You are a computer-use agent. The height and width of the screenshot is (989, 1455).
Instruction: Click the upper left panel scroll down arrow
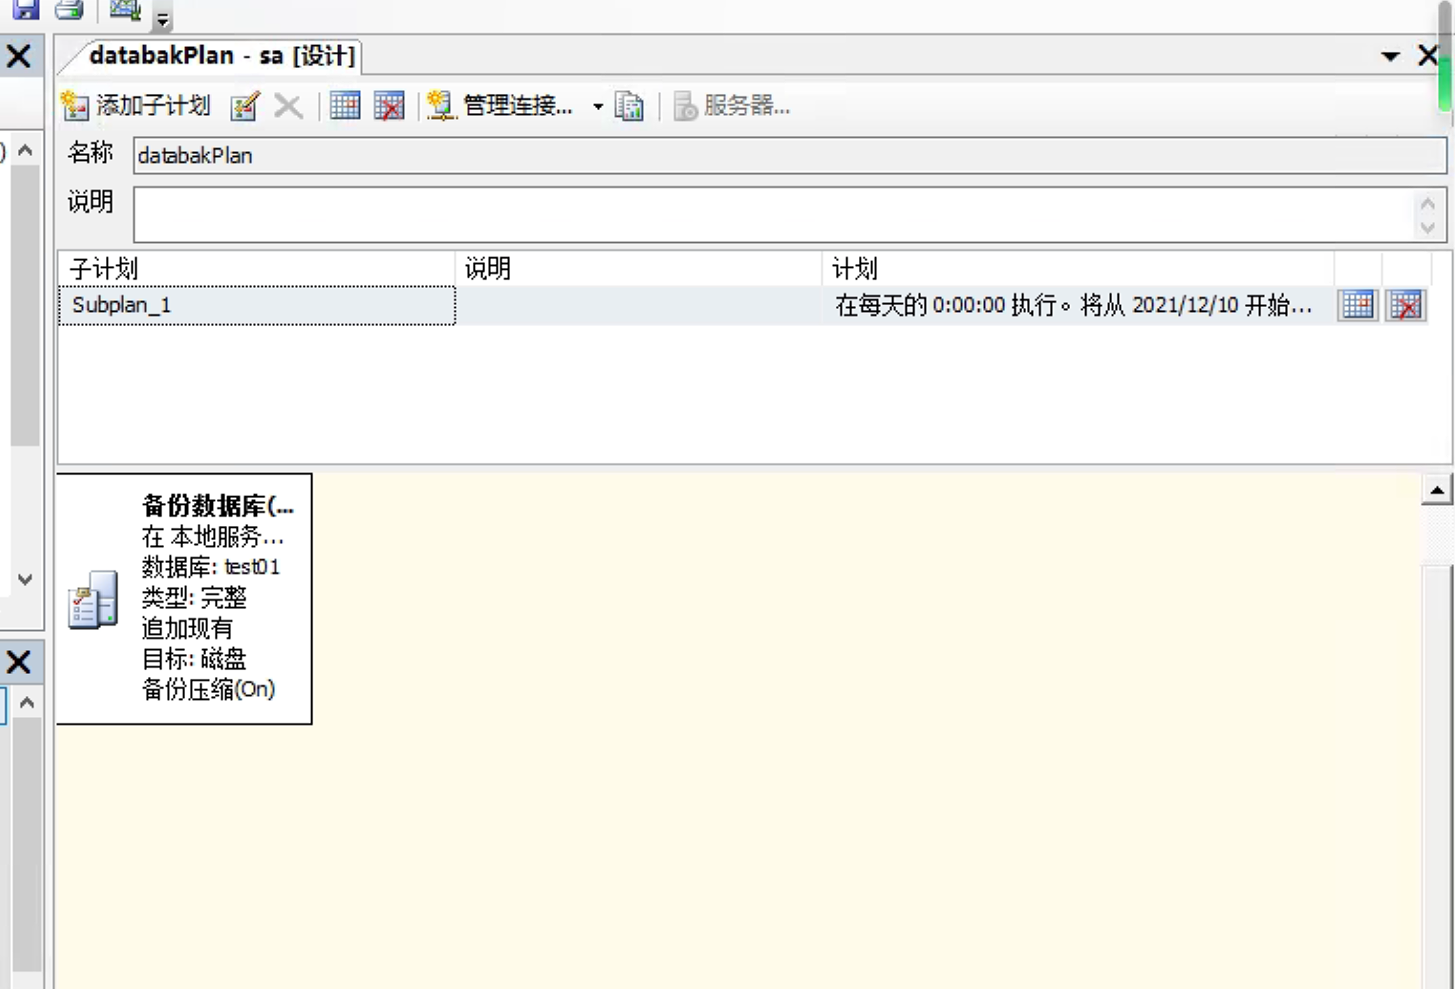pos(26,579)
